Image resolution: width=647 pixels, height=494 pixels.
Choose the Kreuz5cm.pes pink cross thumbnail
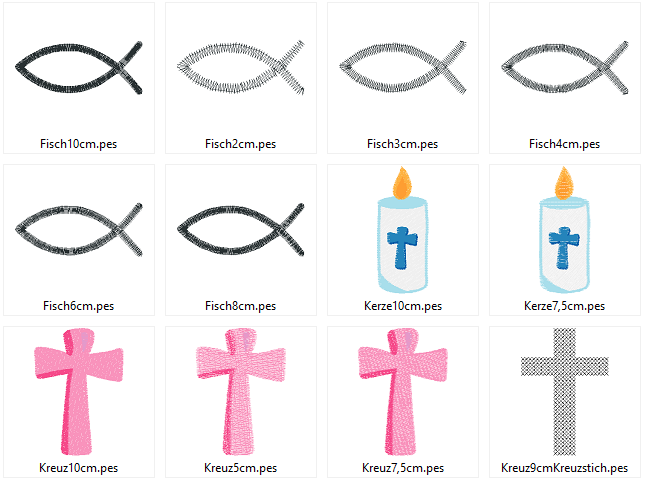241,392
